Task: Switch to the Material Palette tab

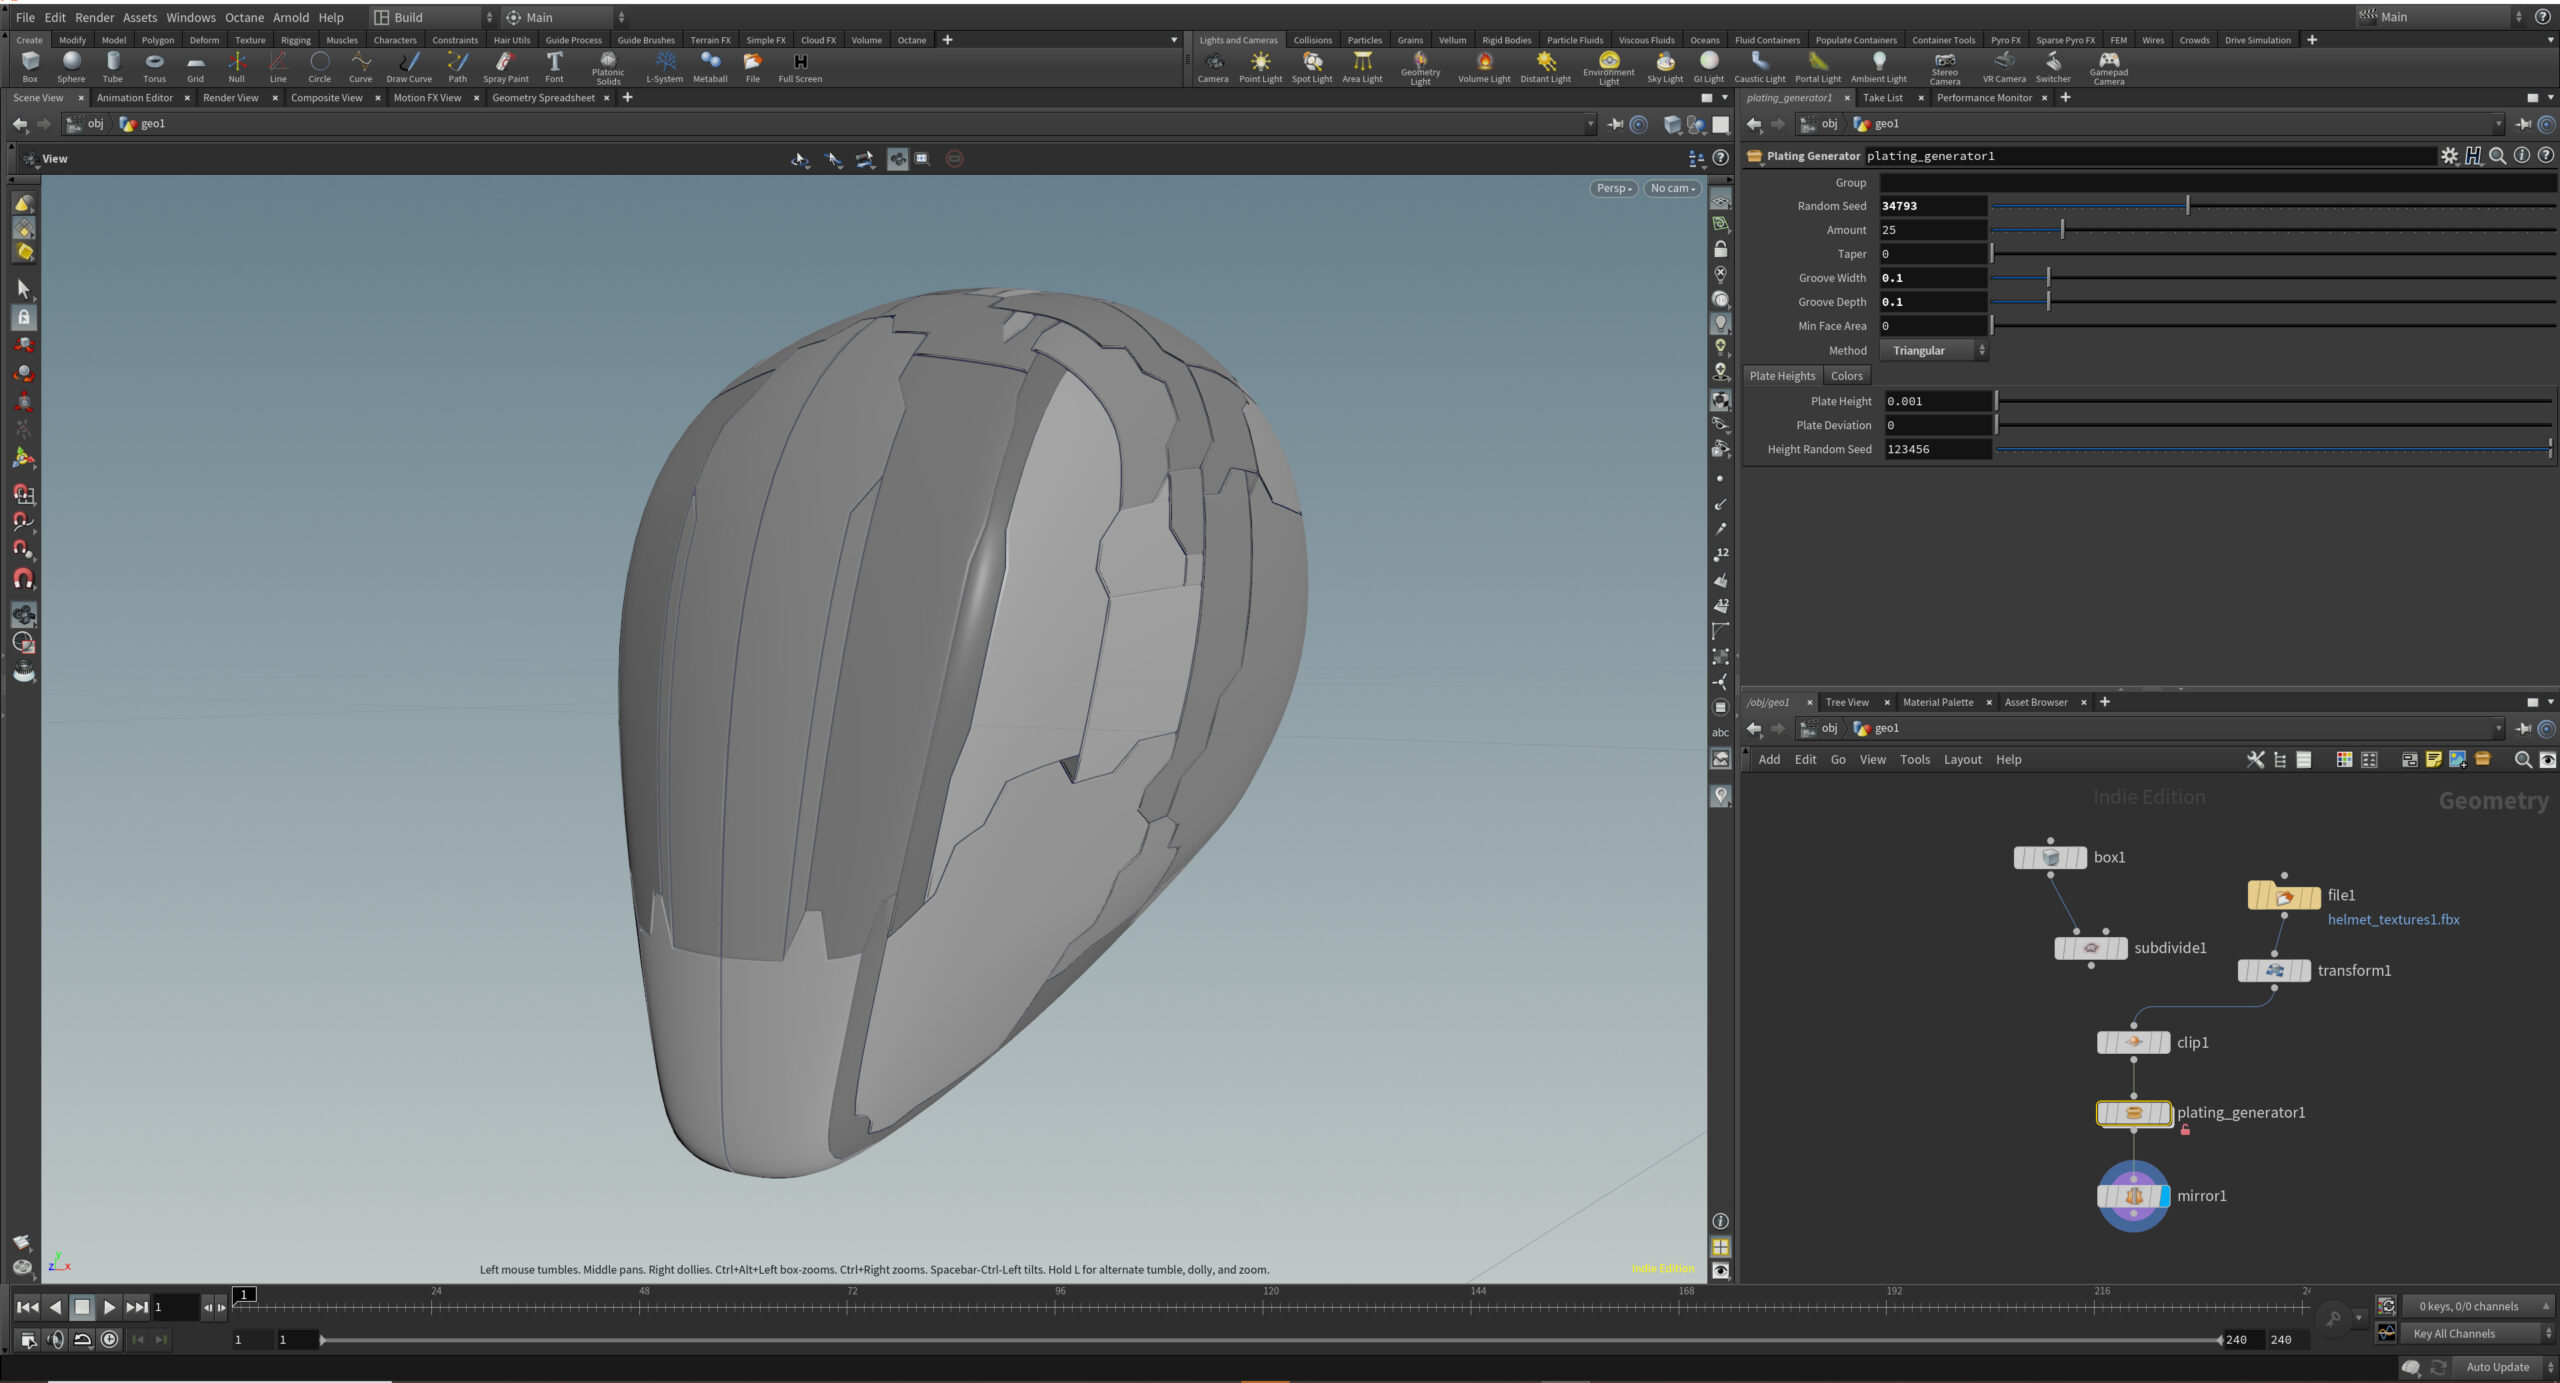Action: [1937, 702]
